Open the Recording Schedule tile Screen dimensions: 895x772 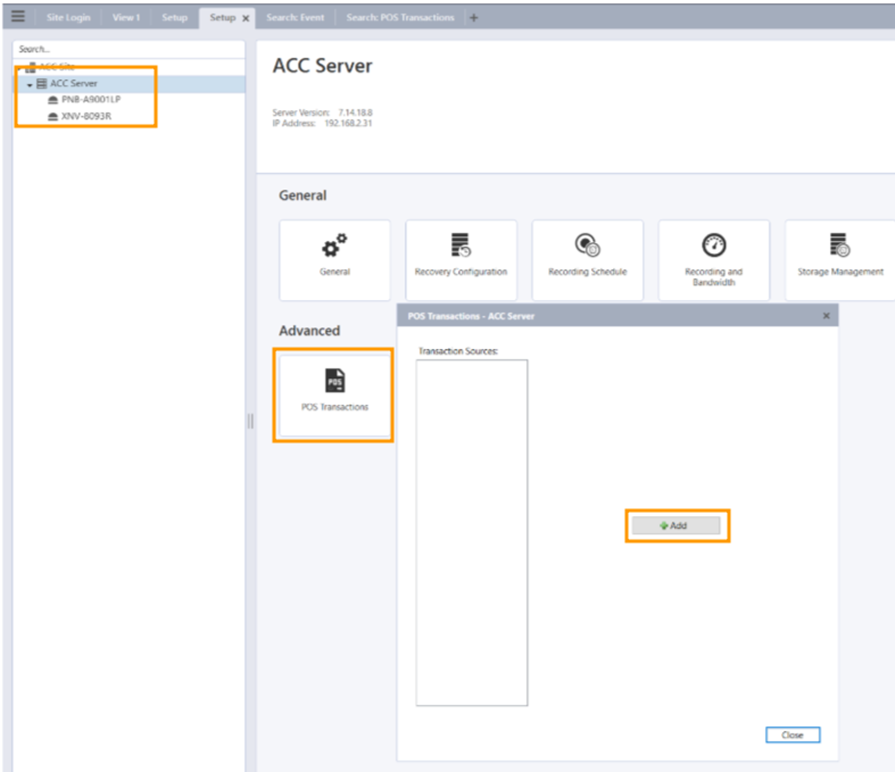[x=587, y=260]
